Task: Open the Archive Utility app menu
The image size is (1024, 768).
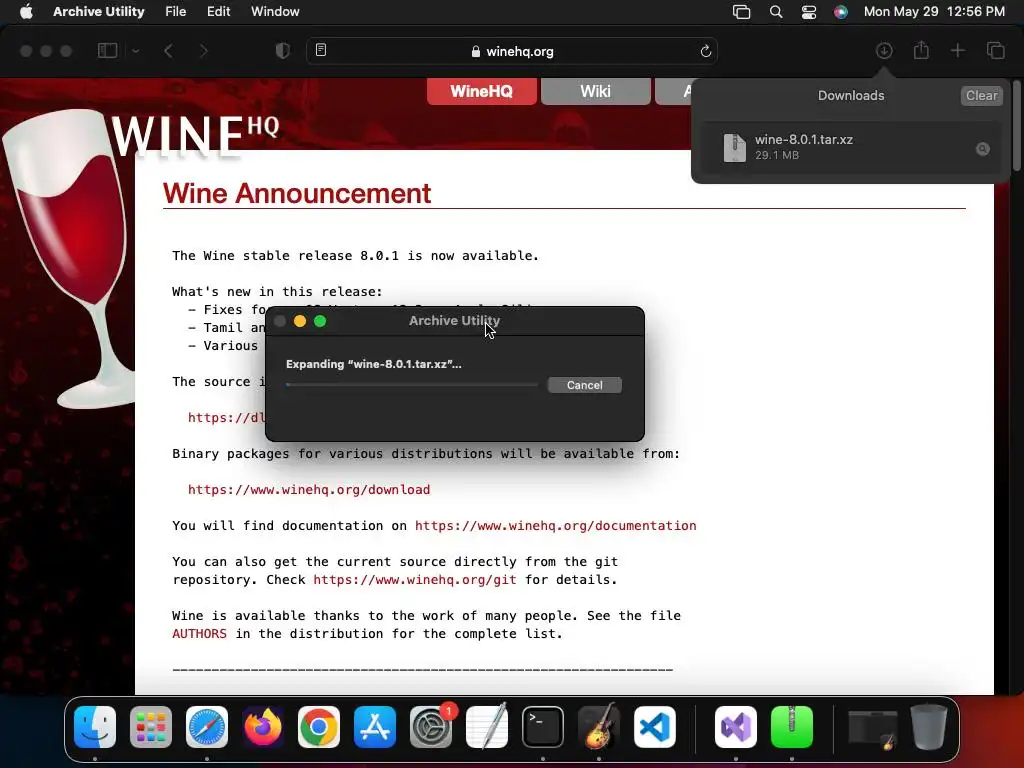Action: (99, 12)
